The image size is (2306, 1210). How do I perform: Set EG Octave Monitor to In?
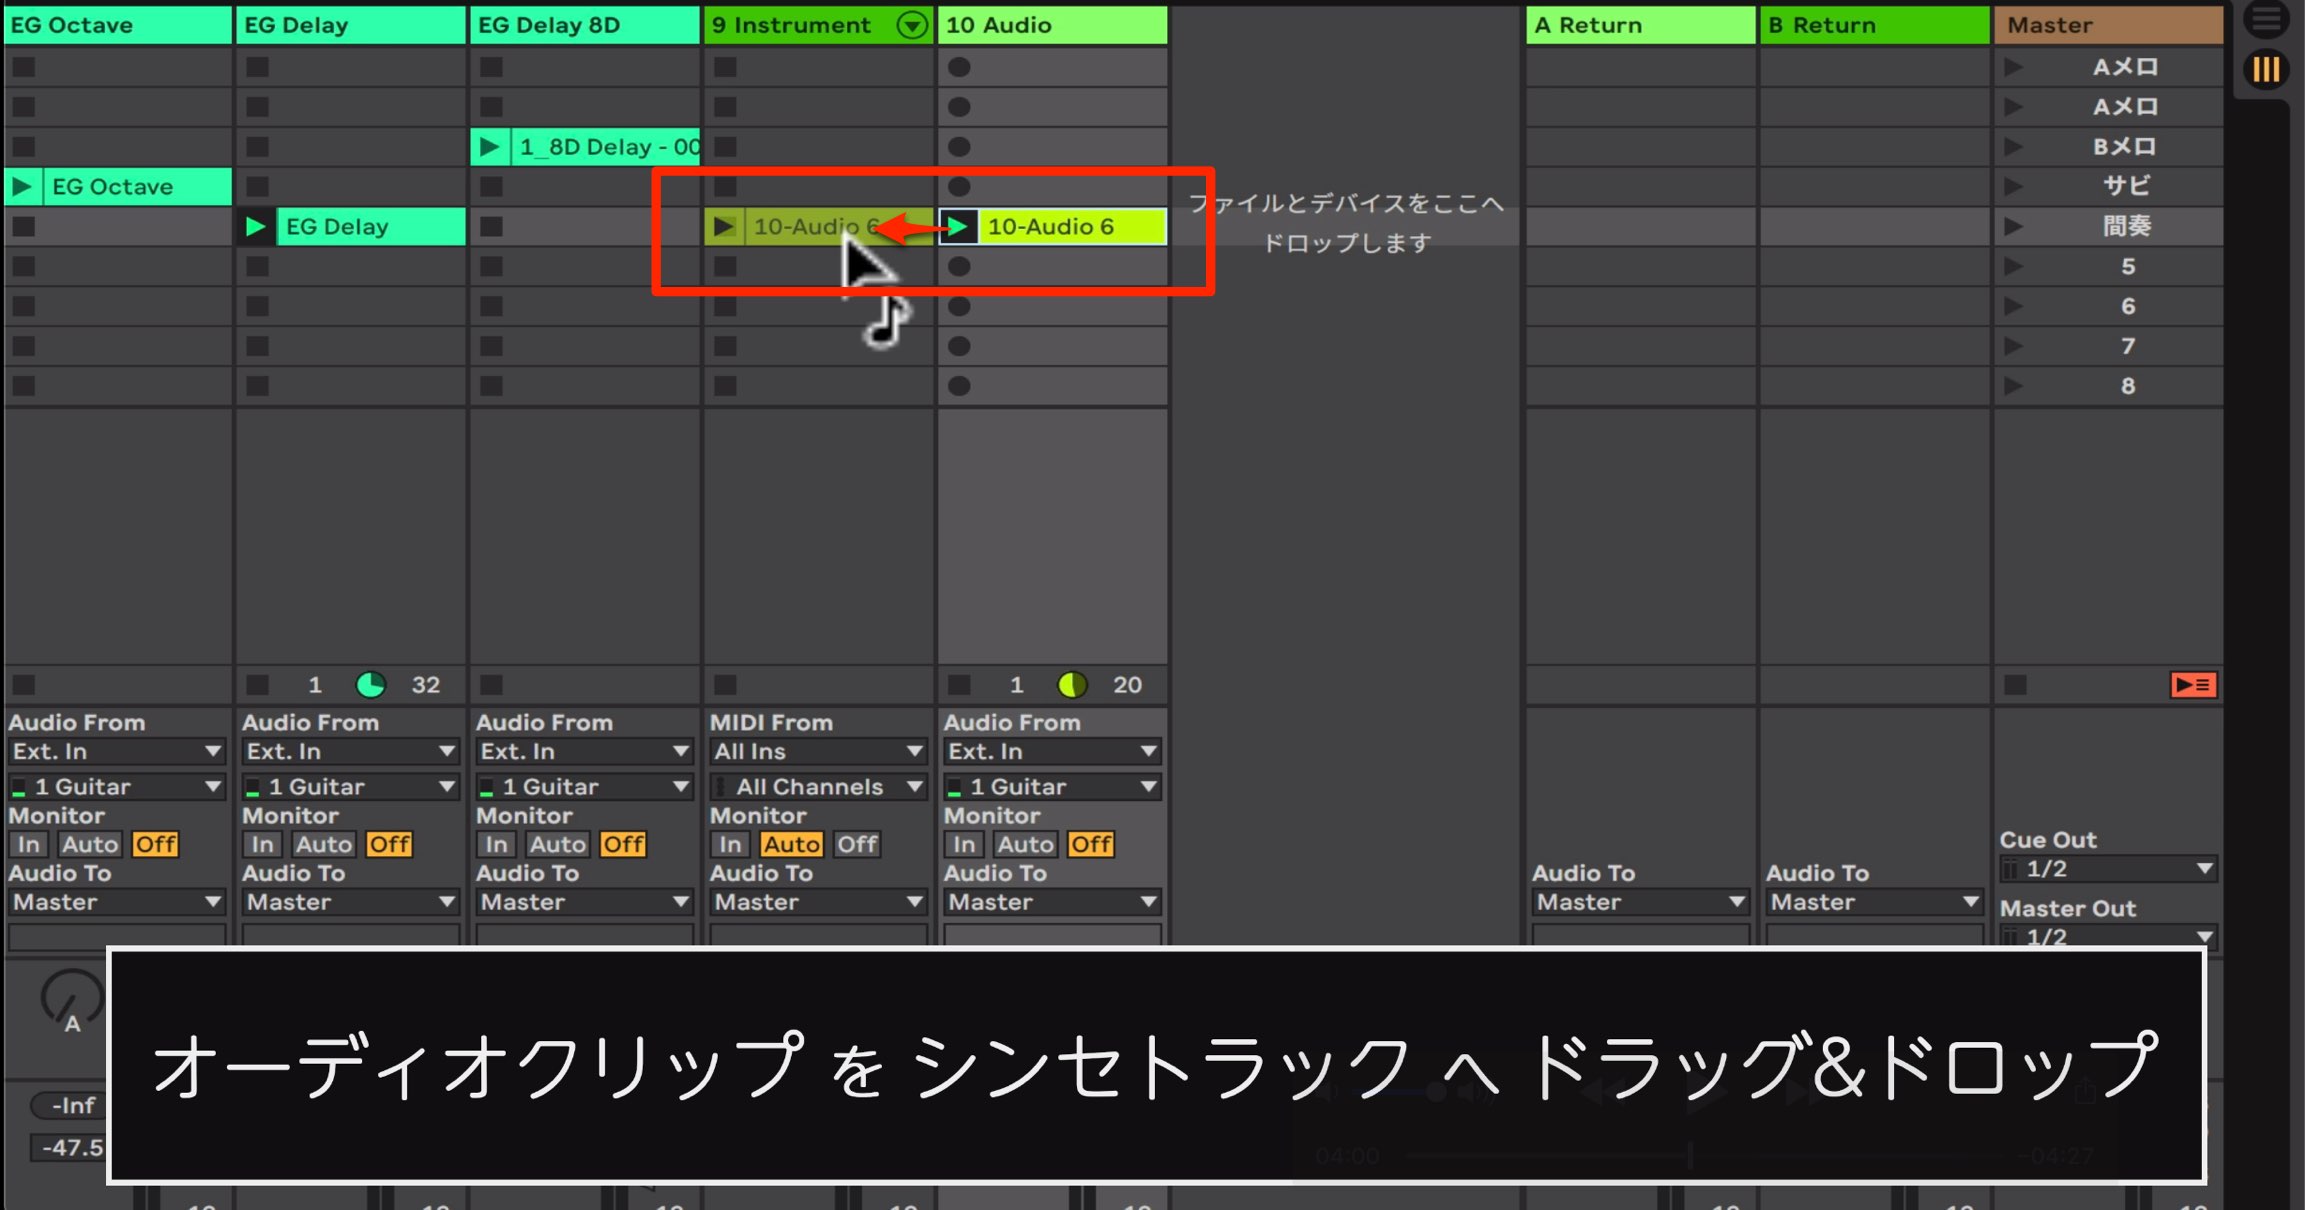coord(29,844)
